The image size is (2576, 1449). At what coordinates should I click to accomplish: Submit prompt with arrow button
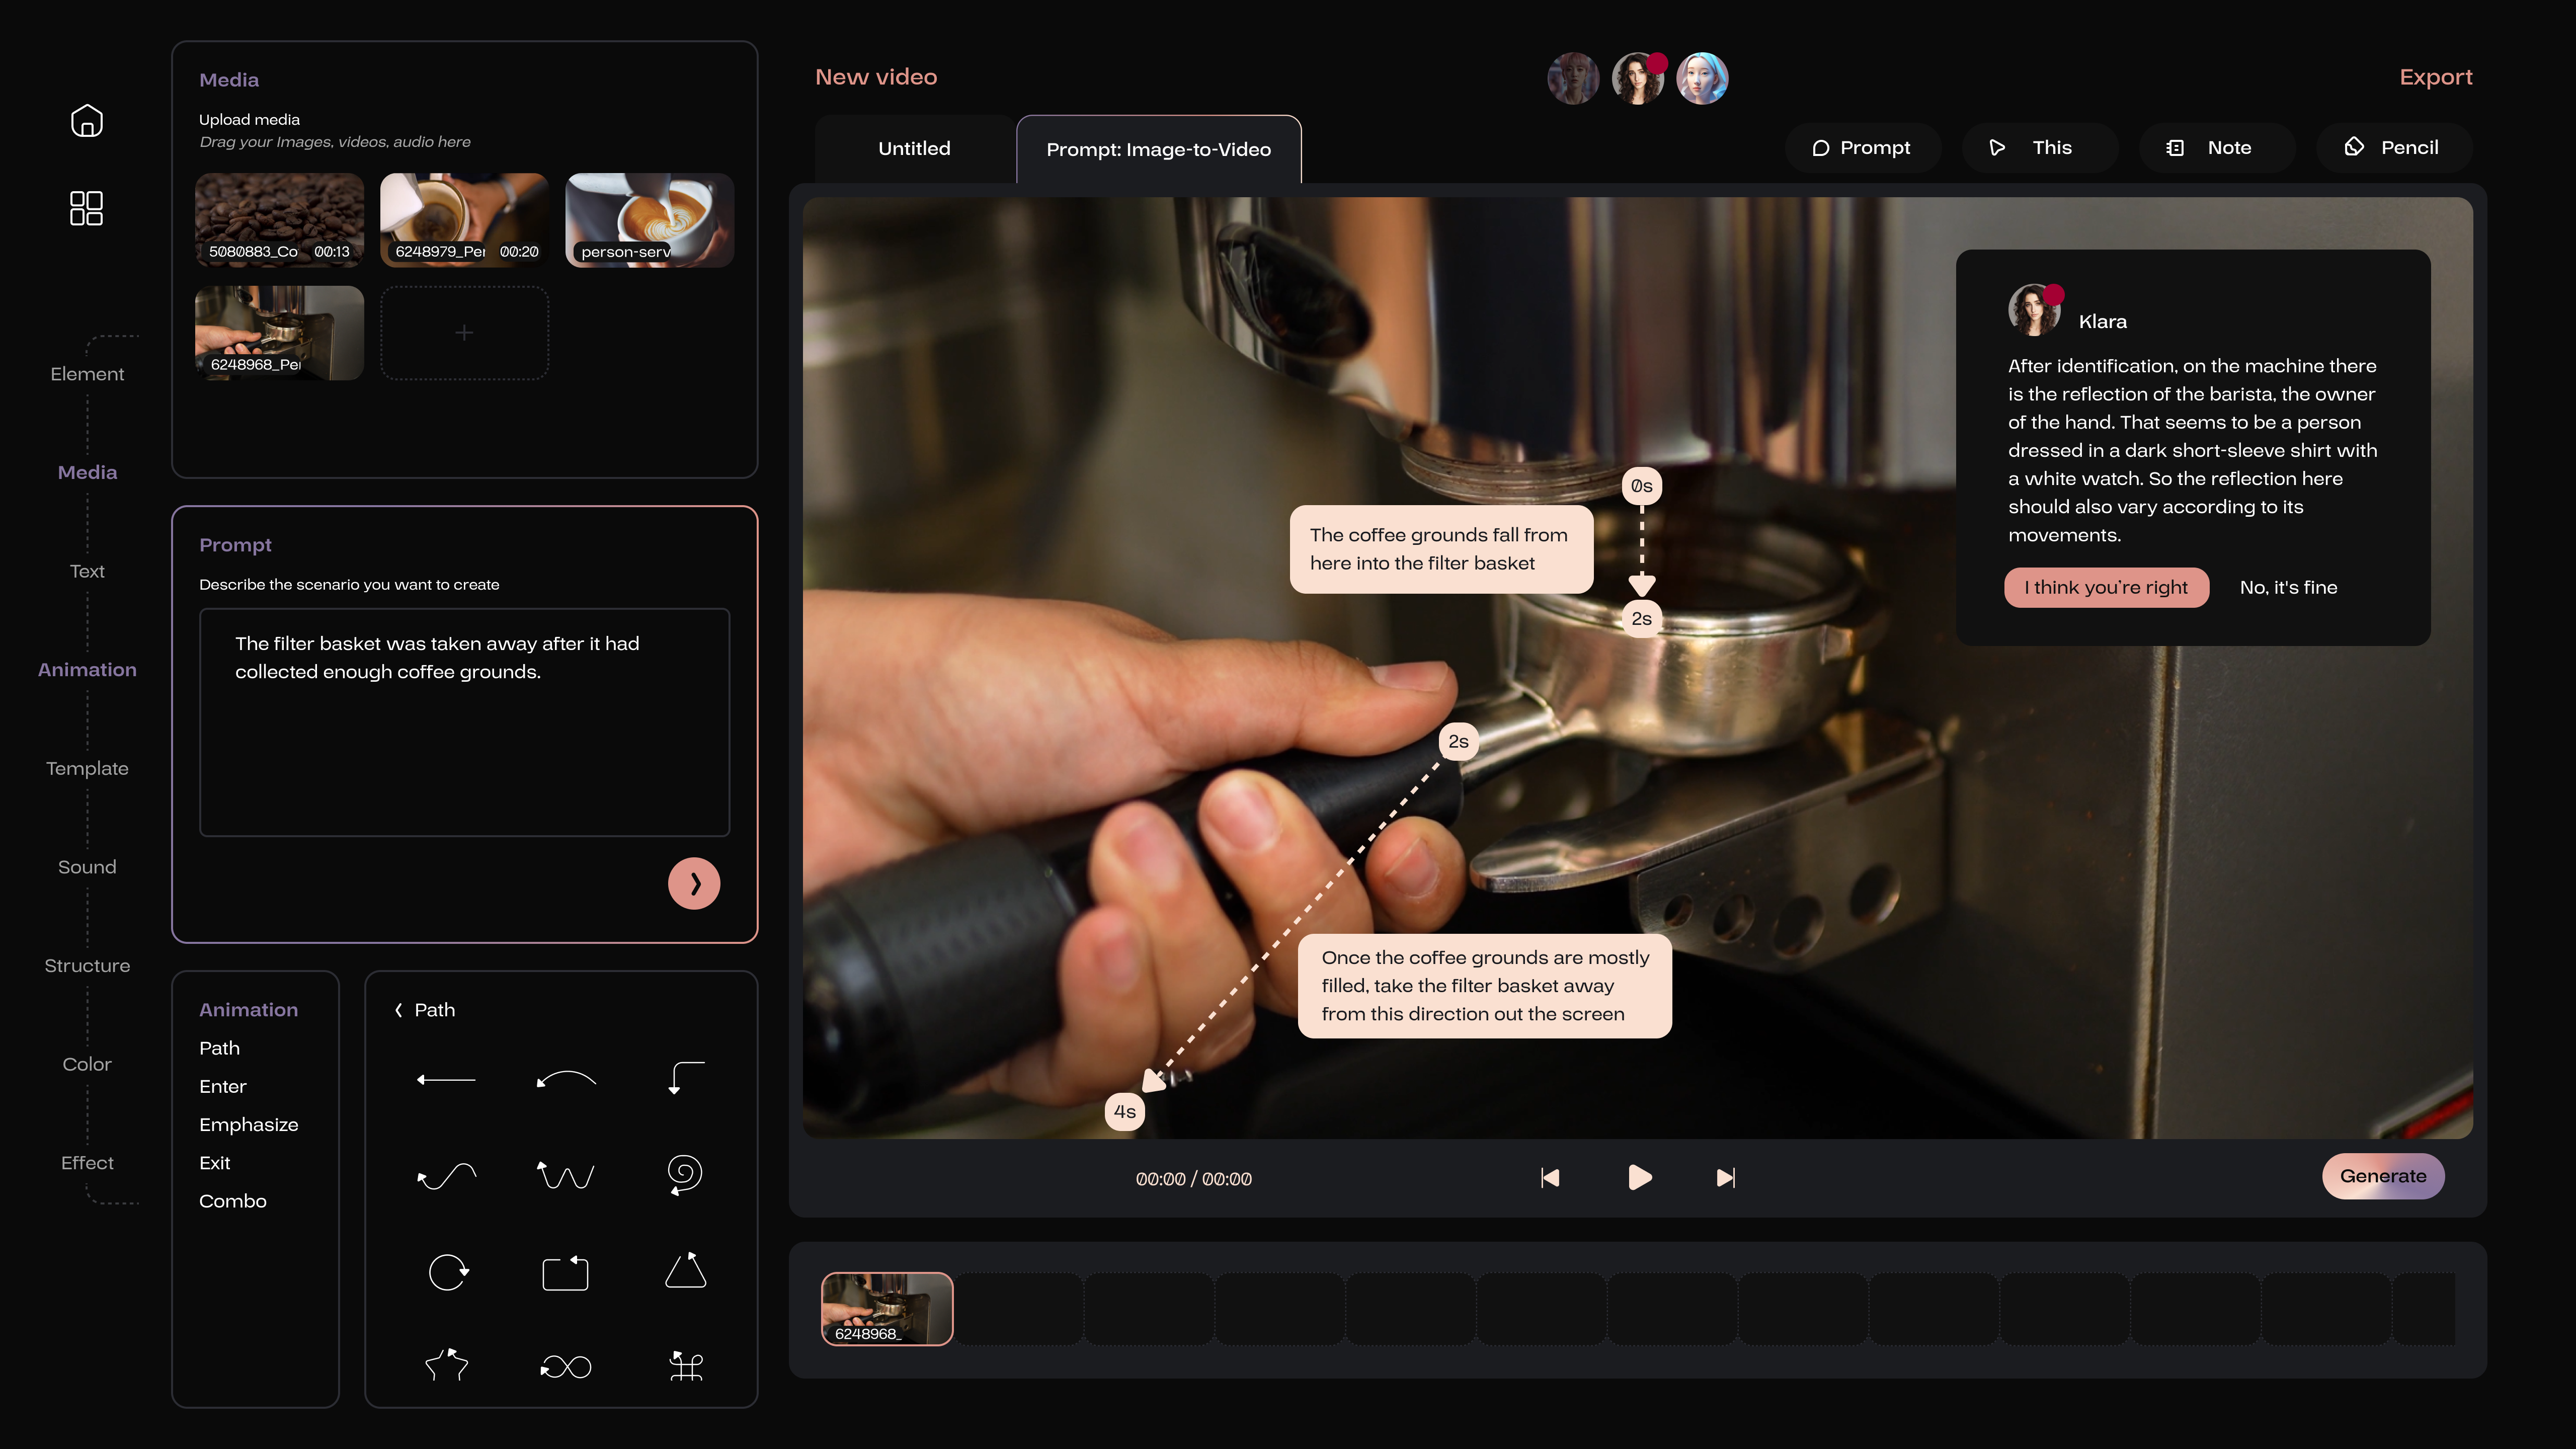point(694,883)
